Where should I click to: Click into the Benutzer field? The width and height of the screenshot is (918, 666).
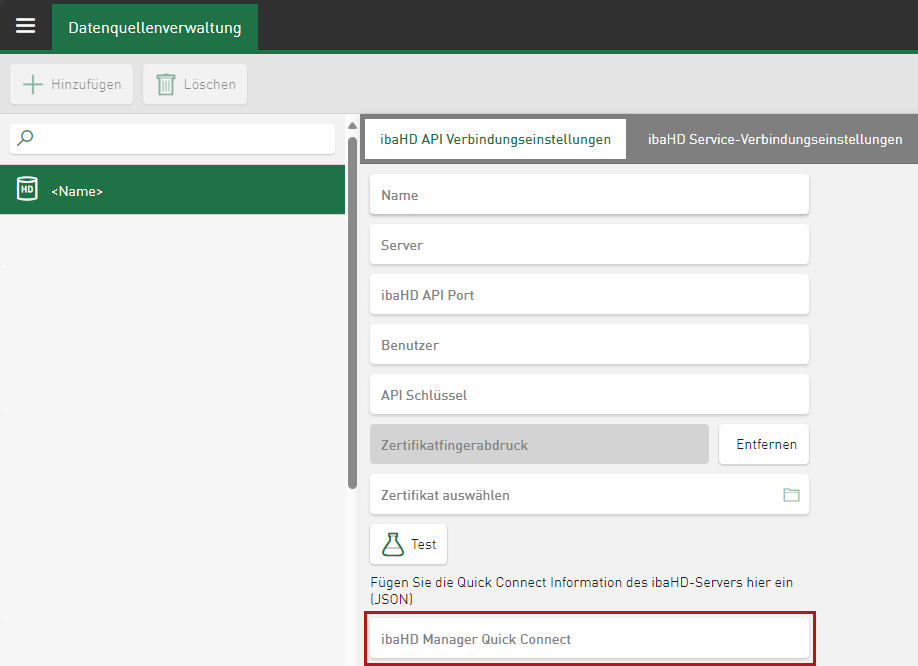coord(588,345)
